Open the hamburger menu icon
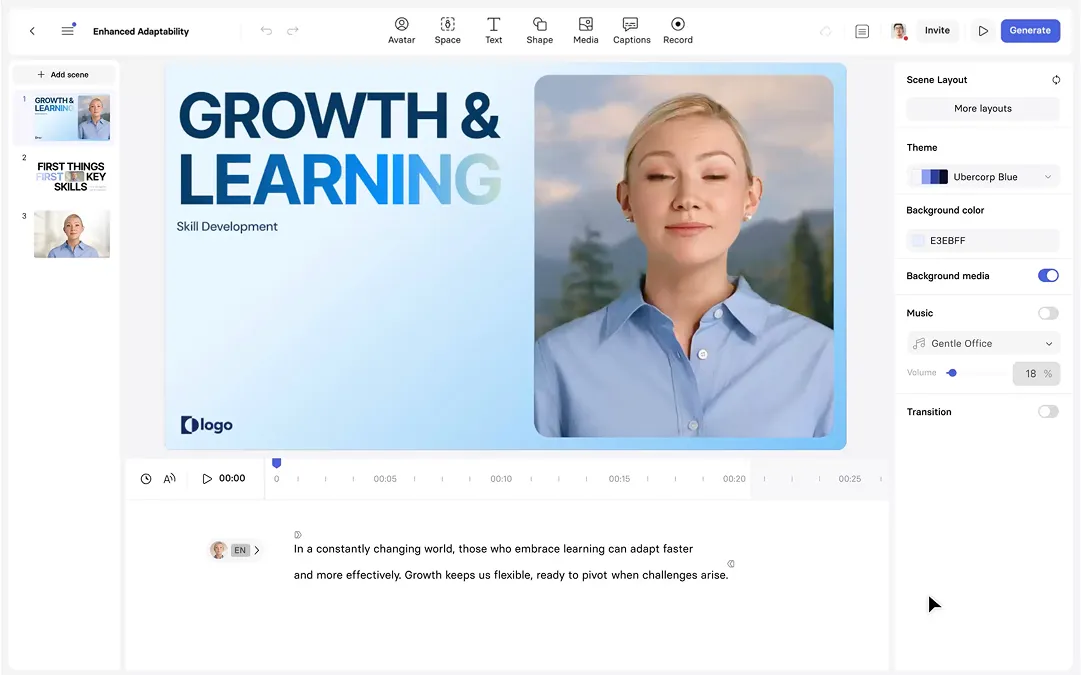The height and width of the screenshot is (675, 1081). [68, 31]
